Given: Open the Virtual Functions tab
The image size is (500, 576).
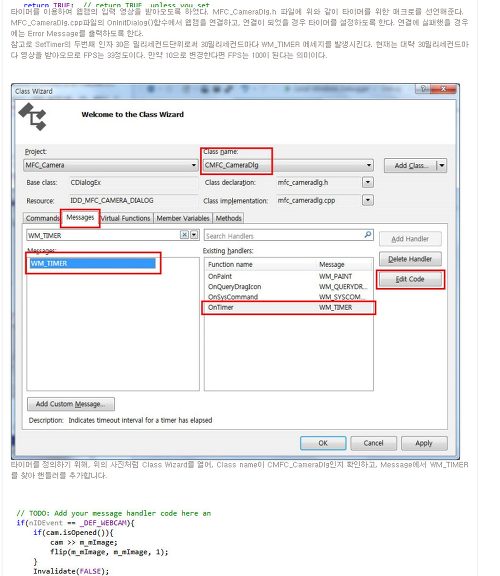Looking at the screenshot, I should click(x=126, y=218).
